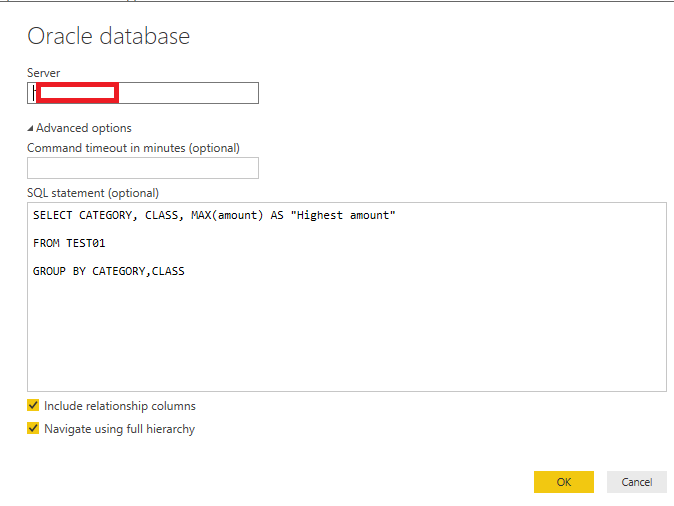The image size is (674, 506).
Task: Click the 'Command timeout in minutes (optional)' label
Action: (133, 148)
